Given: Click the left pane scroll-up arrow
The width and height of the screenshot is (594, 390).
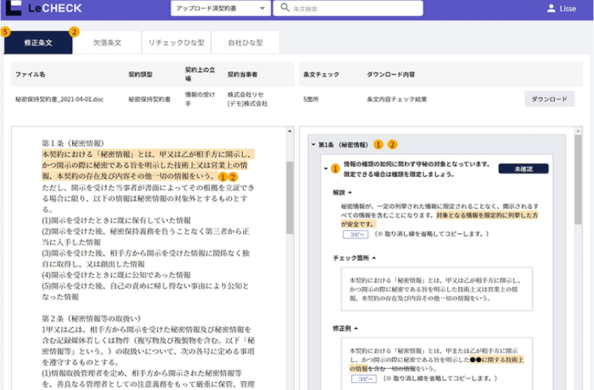Looking at the screenshot, I should pos(290,131).
